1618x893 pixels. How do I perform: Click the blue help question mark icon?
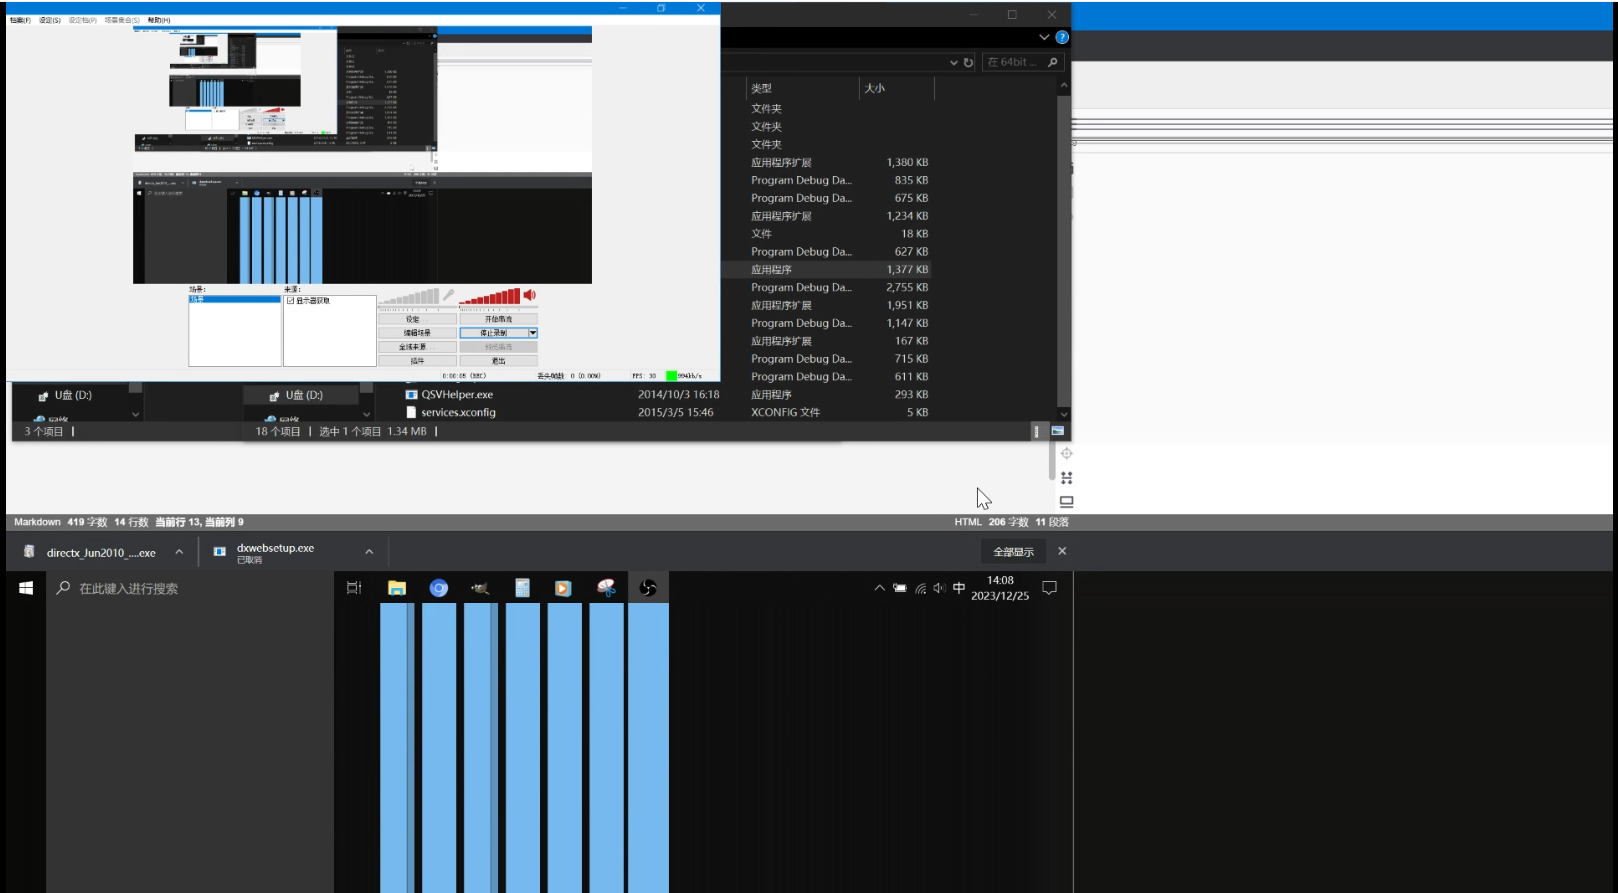click(x=1062, y=37)
